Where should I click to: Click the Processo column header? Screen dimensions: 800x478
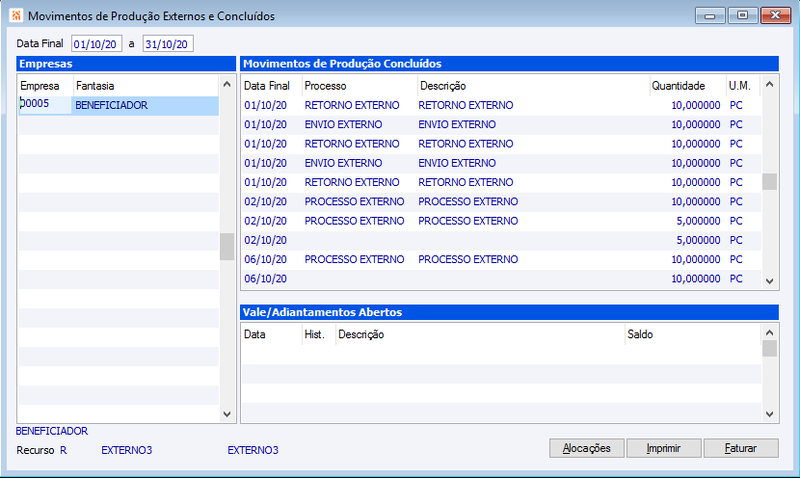tap(360, 86)
